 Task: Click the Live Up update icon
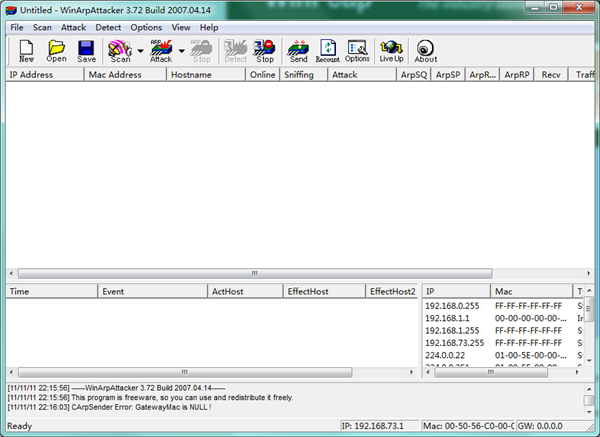click(x=391, y=51)
